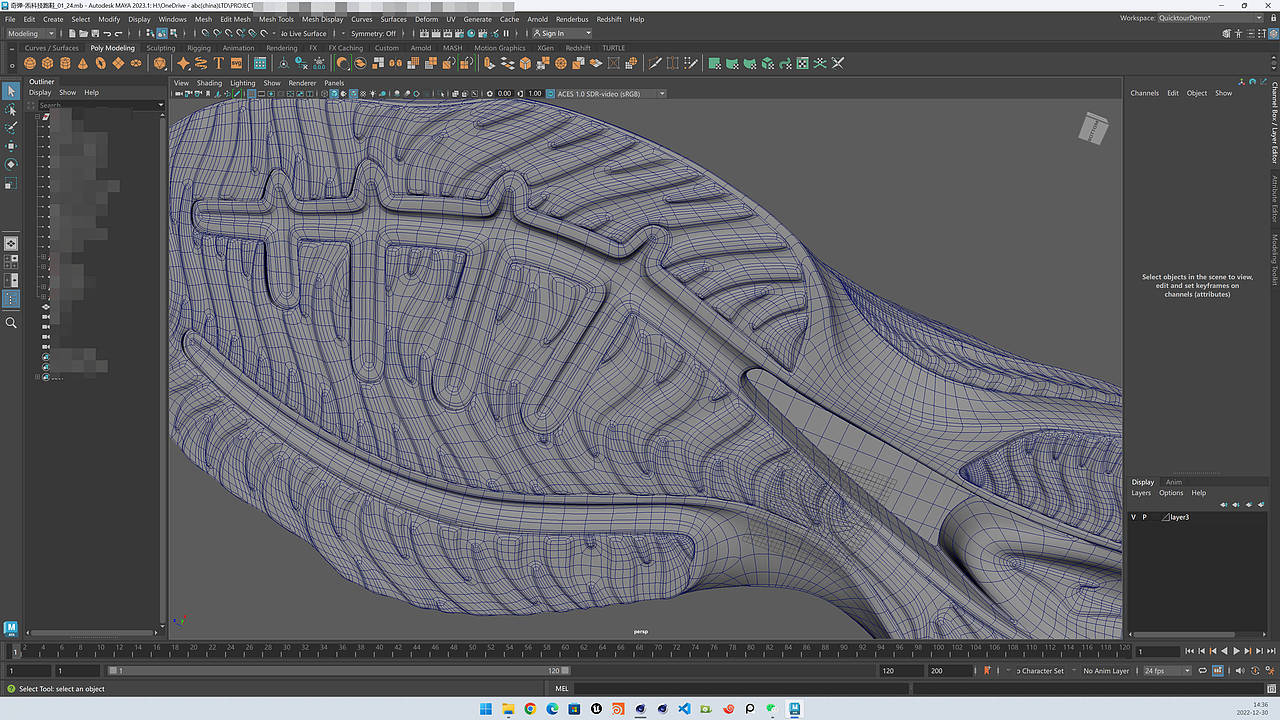Switch to the Anim layer tab
Screen dimensions: 1280x720
pyautogui.click(x=1174, y=482)
